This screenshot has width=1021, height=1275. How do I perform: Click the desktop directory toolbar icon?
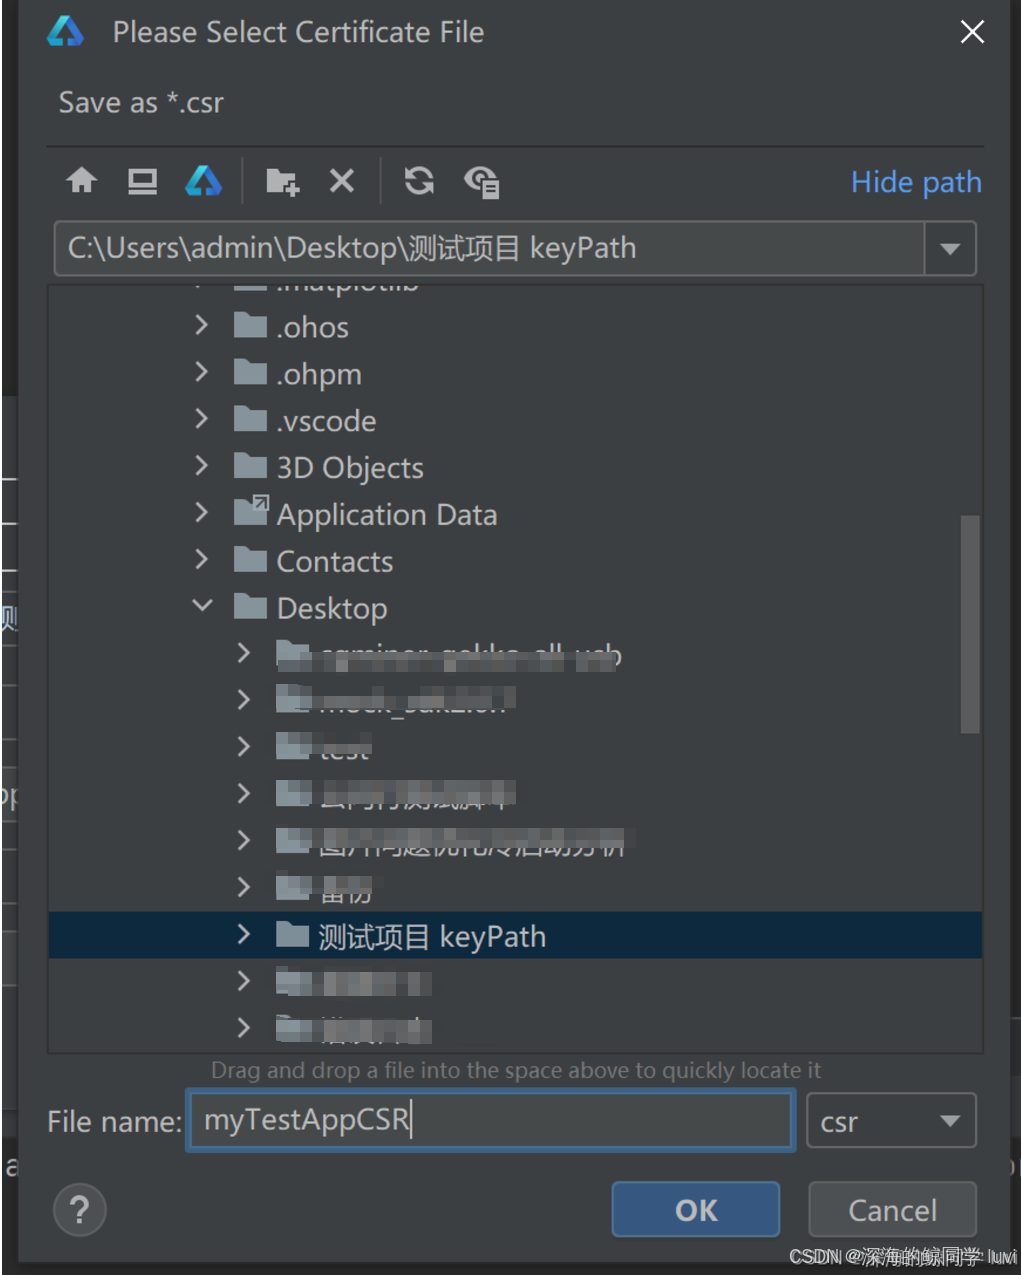pyautogui.click(x=142, y=181)
